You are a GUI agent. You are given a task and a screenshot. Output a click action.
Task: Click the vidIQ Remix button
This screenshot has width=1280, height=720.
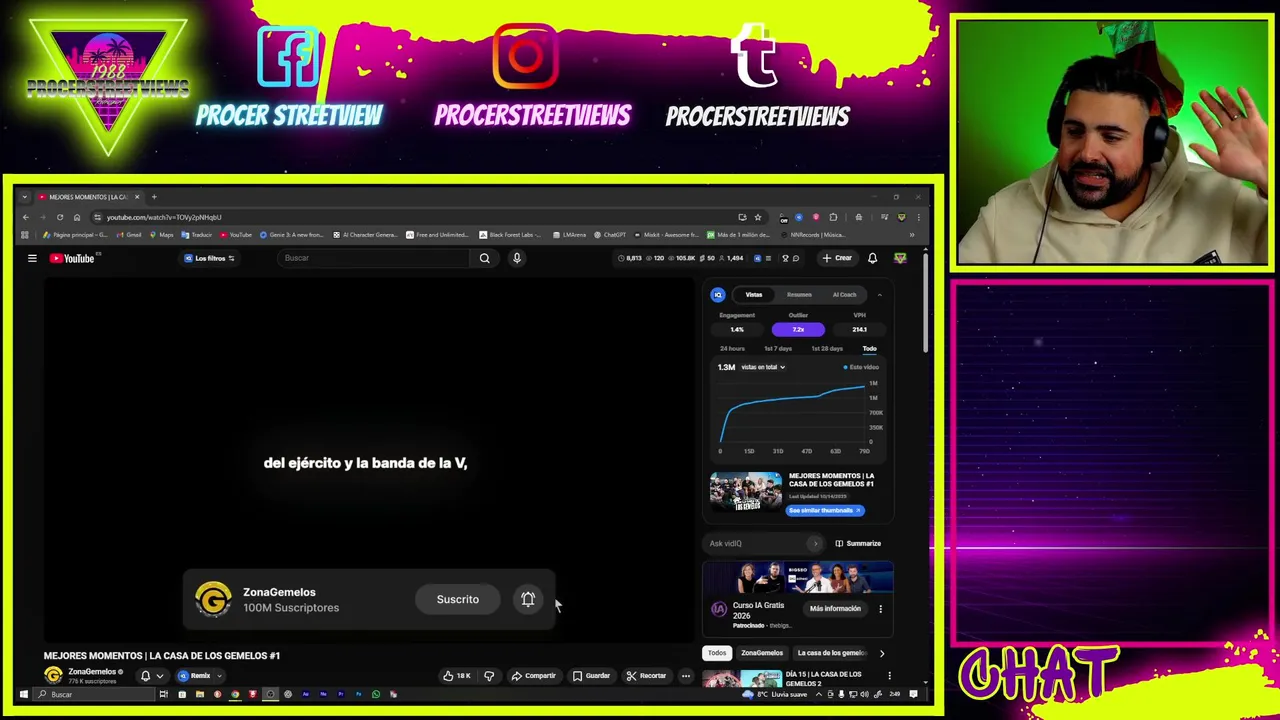pos(195,676)
